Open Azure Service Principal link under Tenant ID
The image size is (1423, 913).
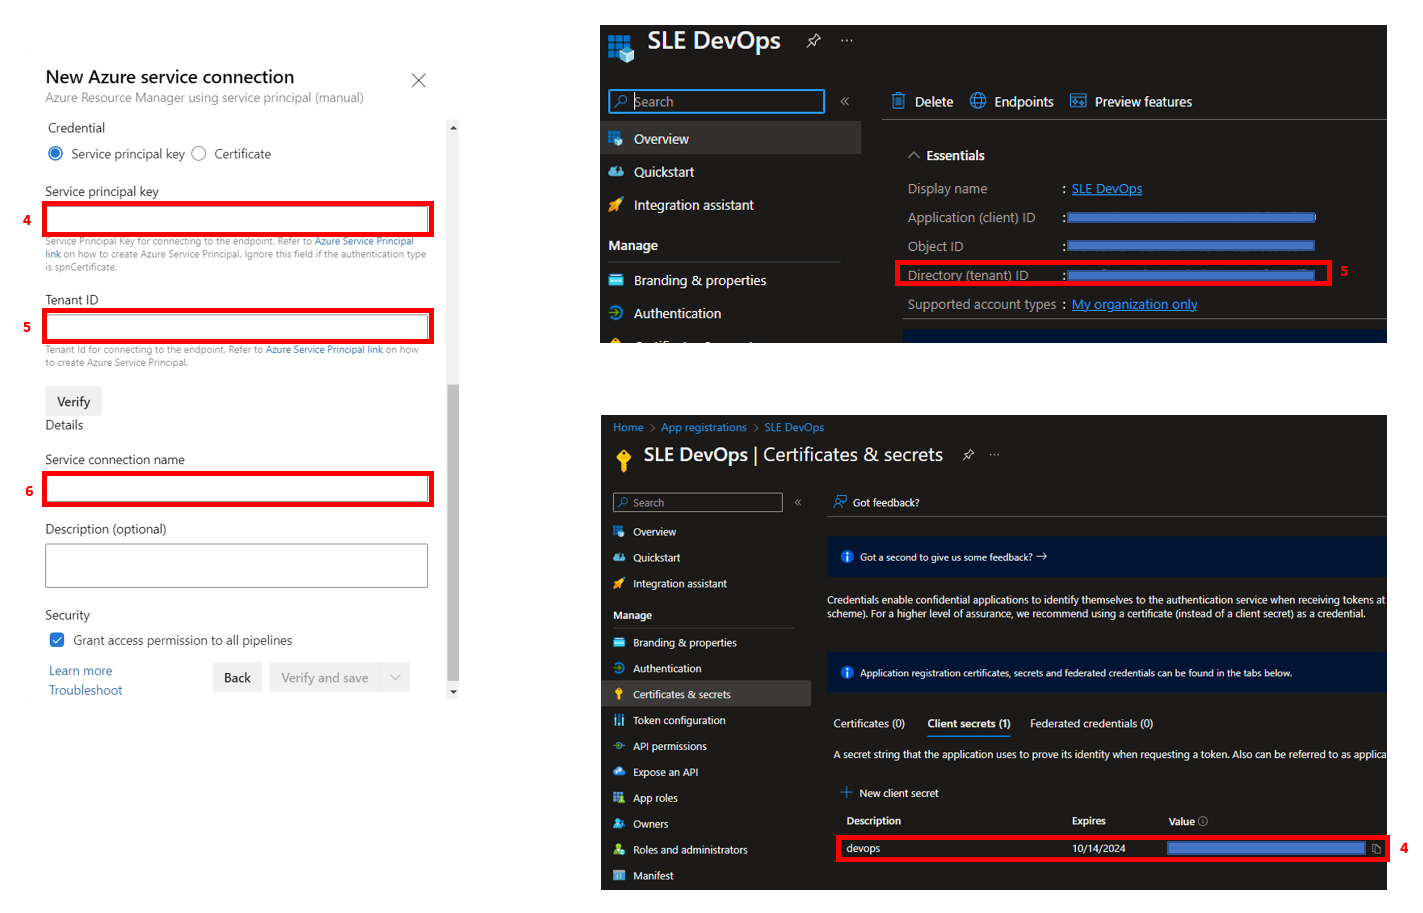[x=324, y=350]
